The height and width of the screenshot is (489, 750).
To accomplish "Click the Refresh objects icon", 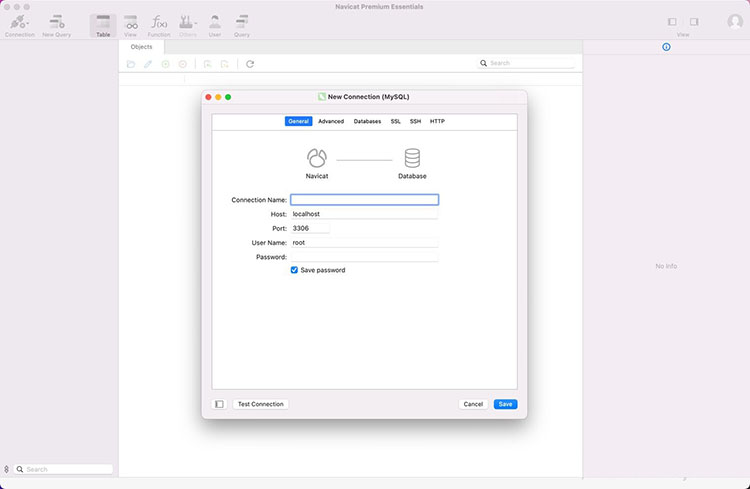I will coord(250,64).
